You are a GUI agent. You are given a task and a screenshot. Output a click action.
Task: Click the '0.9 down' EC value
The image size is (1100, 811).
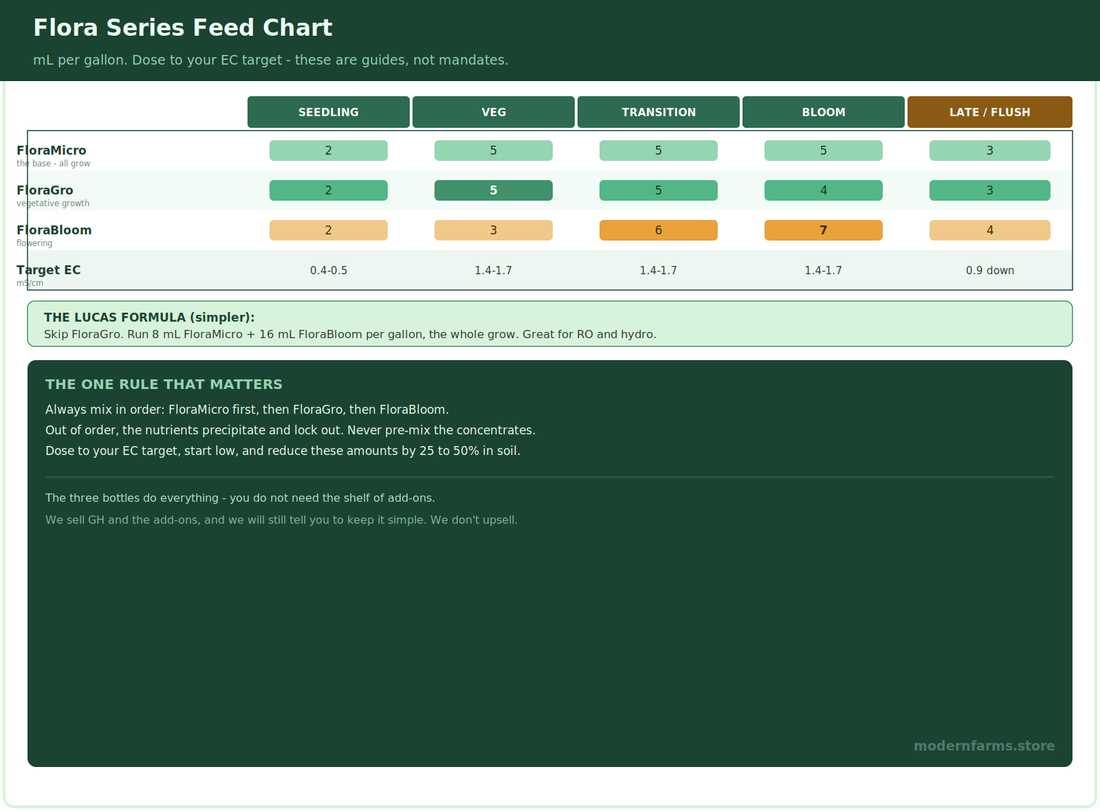(990, 270)
